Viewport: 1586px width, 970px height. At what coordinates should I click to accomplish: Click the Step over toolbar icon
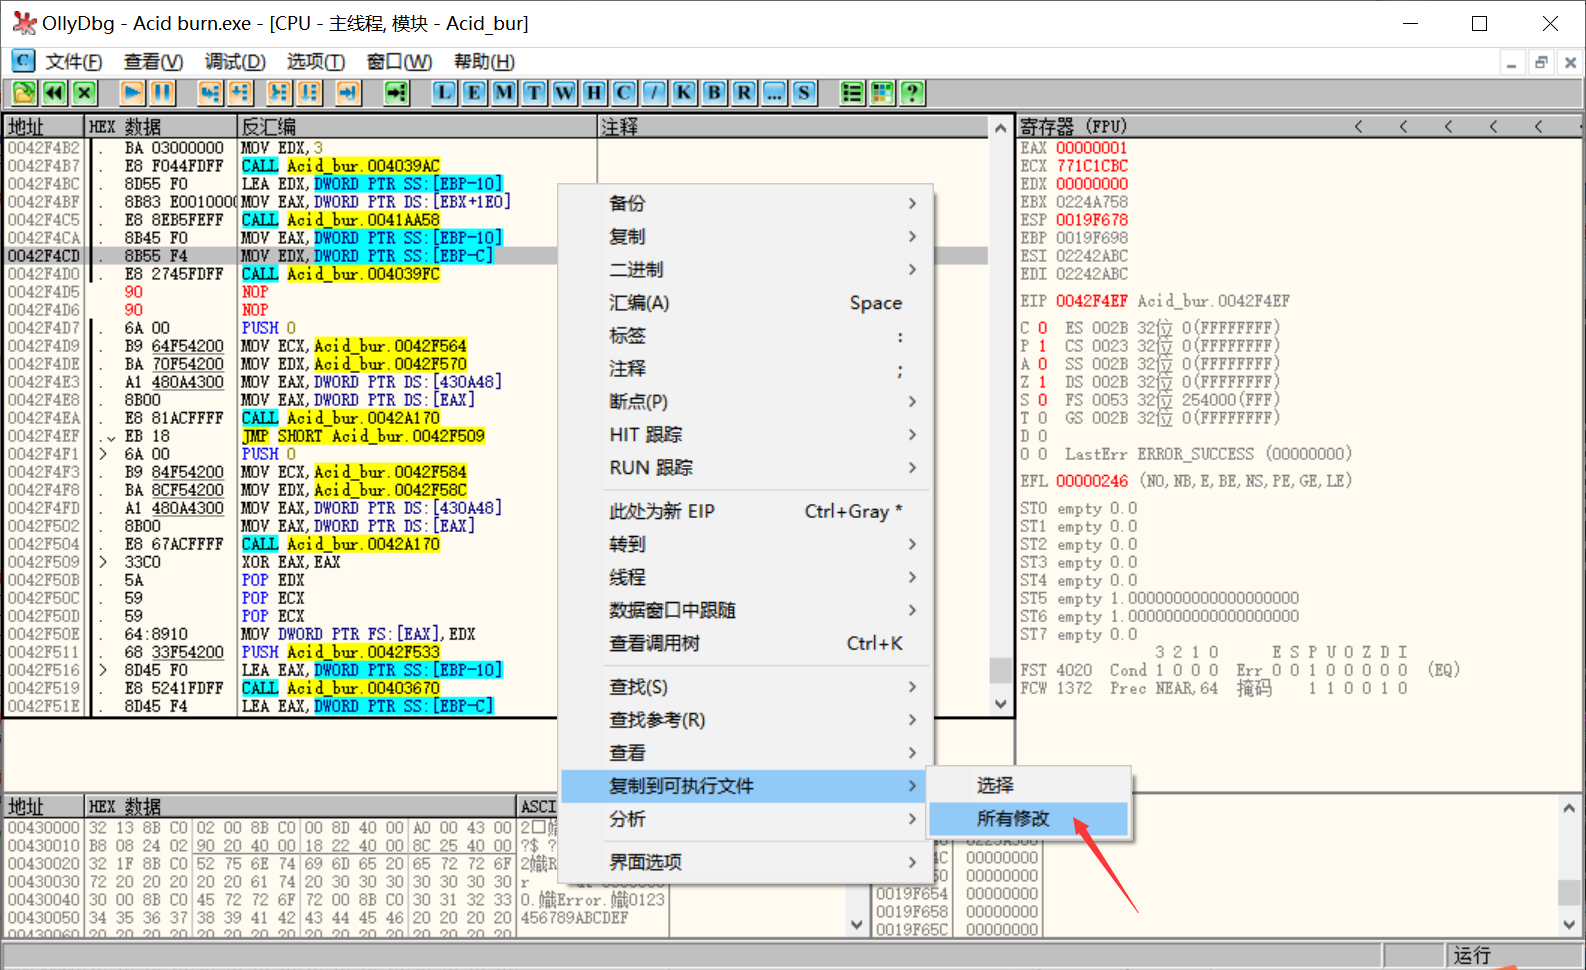[x=240, y=93]
